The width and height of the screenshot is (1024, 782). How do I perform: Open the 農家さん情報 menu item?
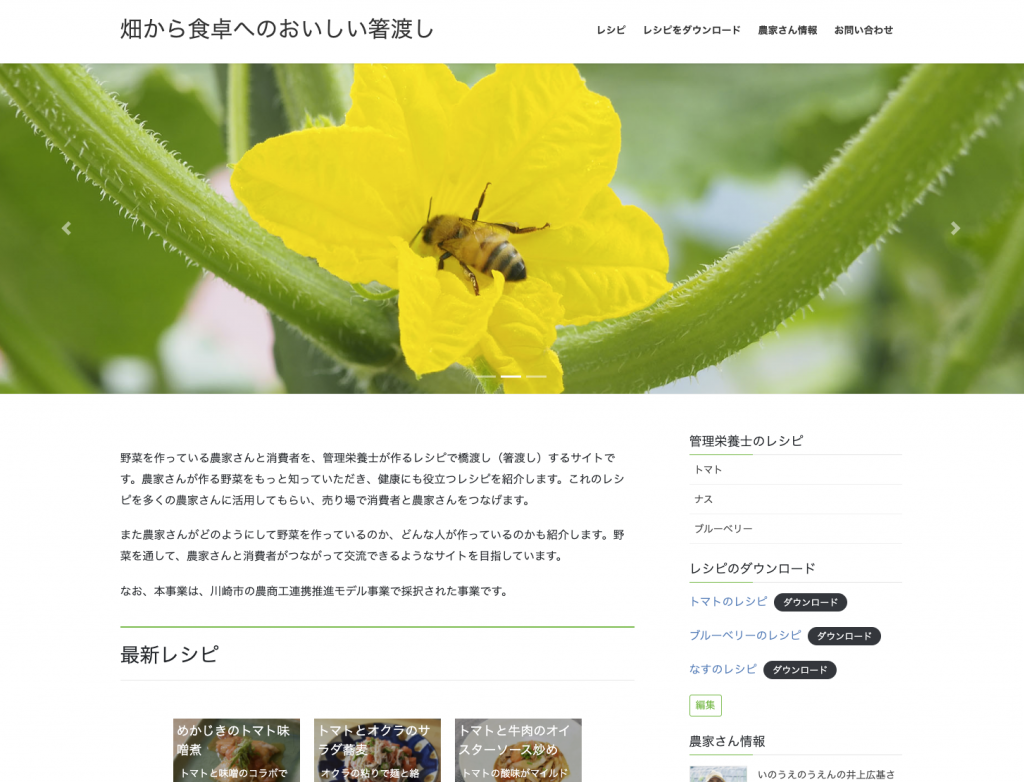(x=787, y=30)
